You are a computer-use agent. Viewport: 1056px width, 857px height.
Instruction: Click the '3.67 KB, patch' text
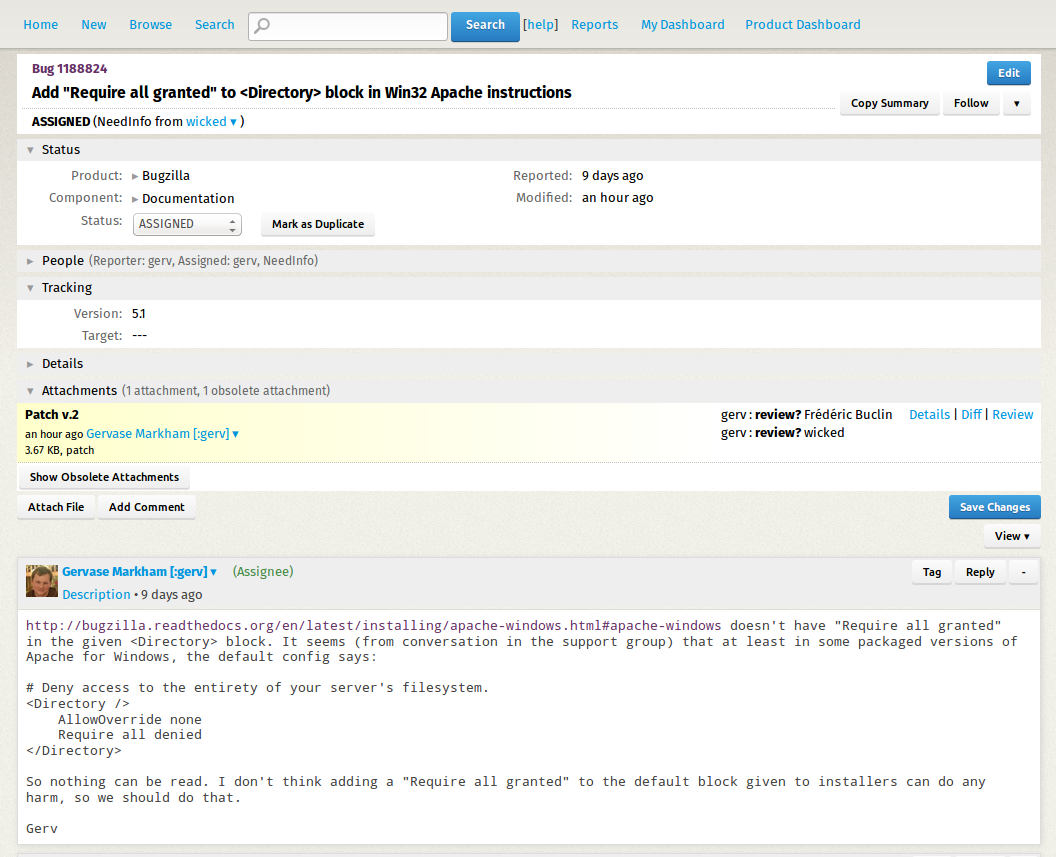59,450
